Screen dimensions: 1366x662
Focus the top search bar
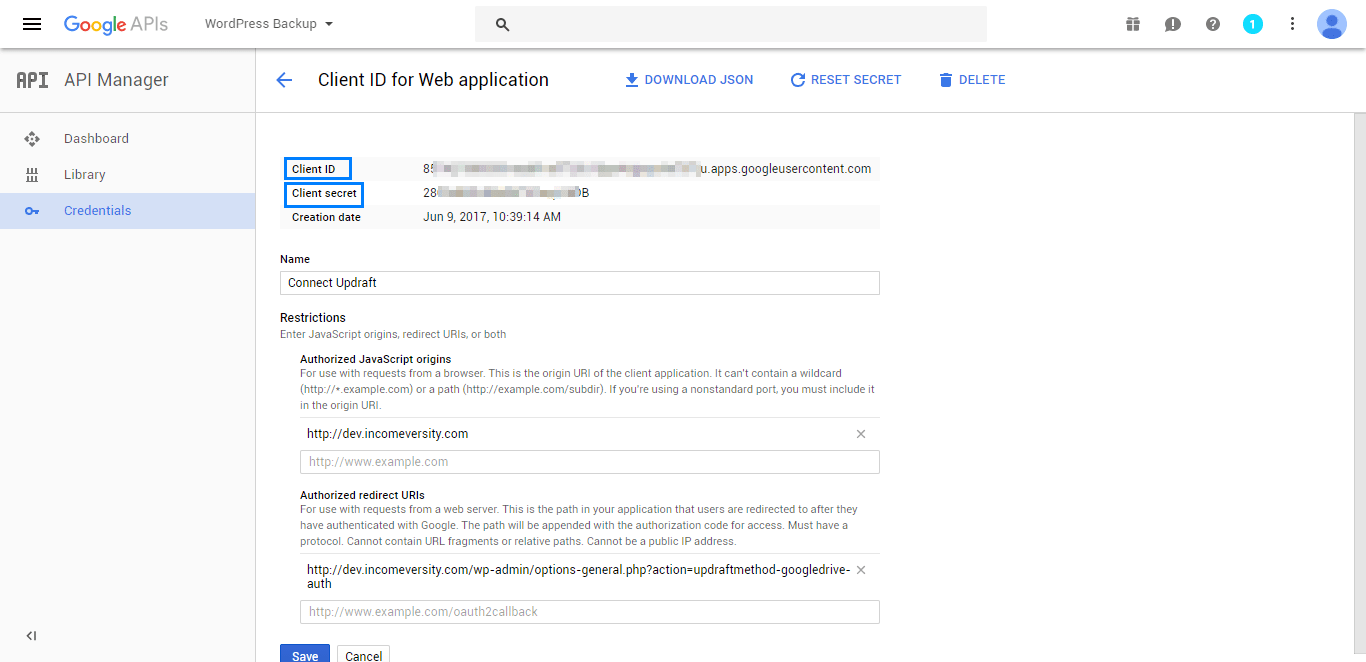click(731, 24)
